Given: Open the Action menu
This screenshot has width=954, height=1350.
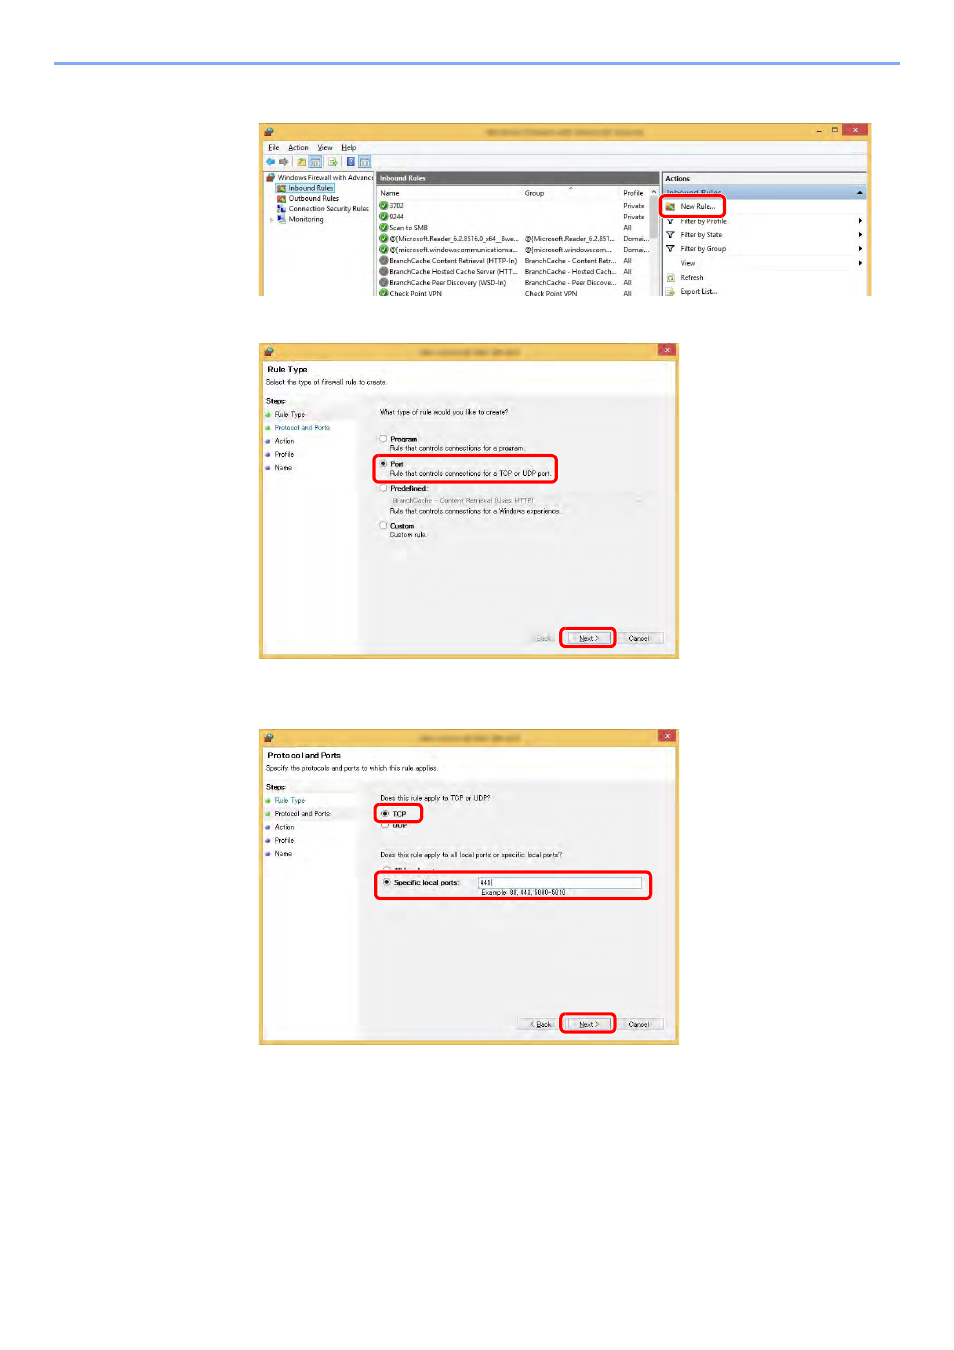Looking at the screenshot, I should click(299, 148).
